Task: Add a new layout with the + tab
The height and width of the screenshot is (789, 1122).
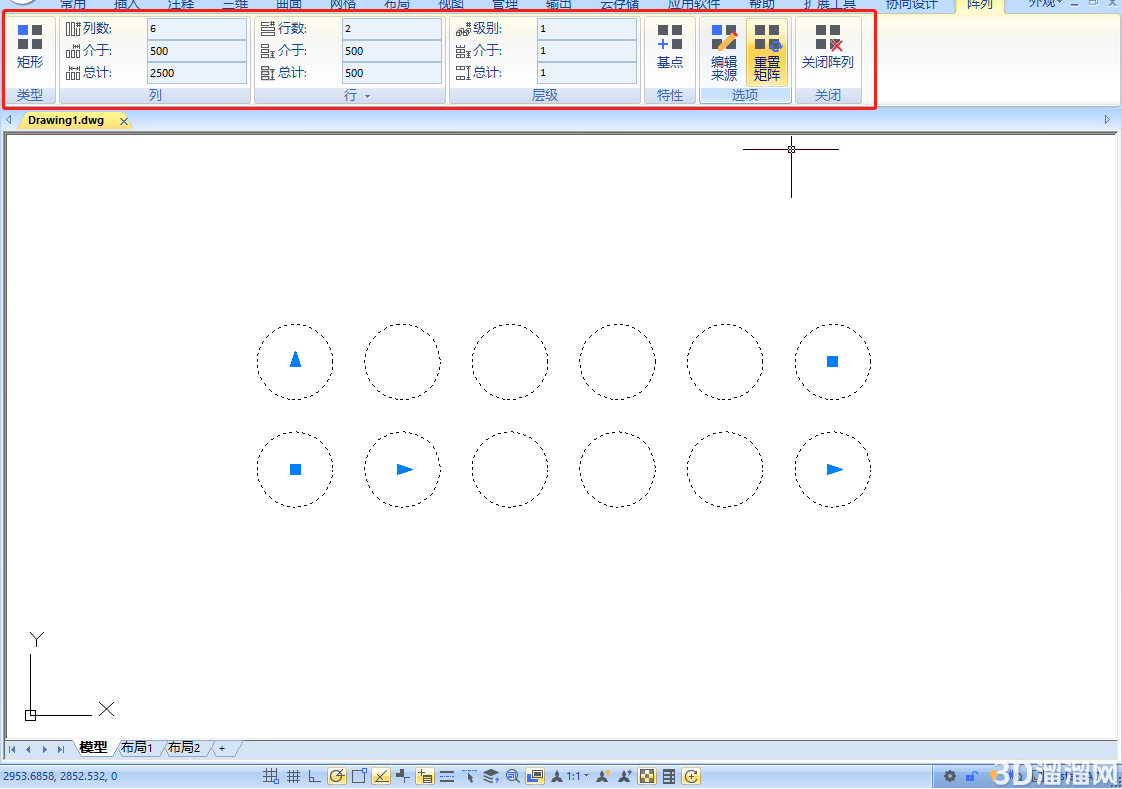Action: coord(222,748)
